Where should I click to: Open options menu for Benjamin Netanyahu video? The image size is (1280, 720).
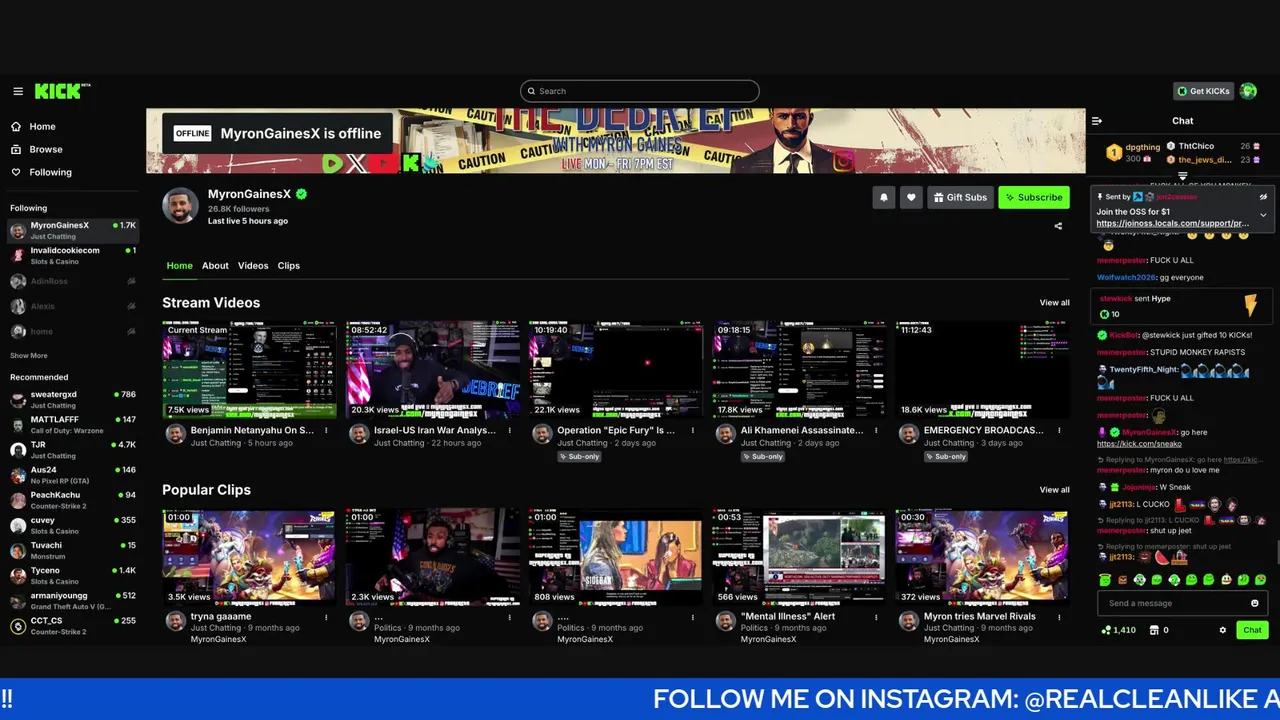326,431
